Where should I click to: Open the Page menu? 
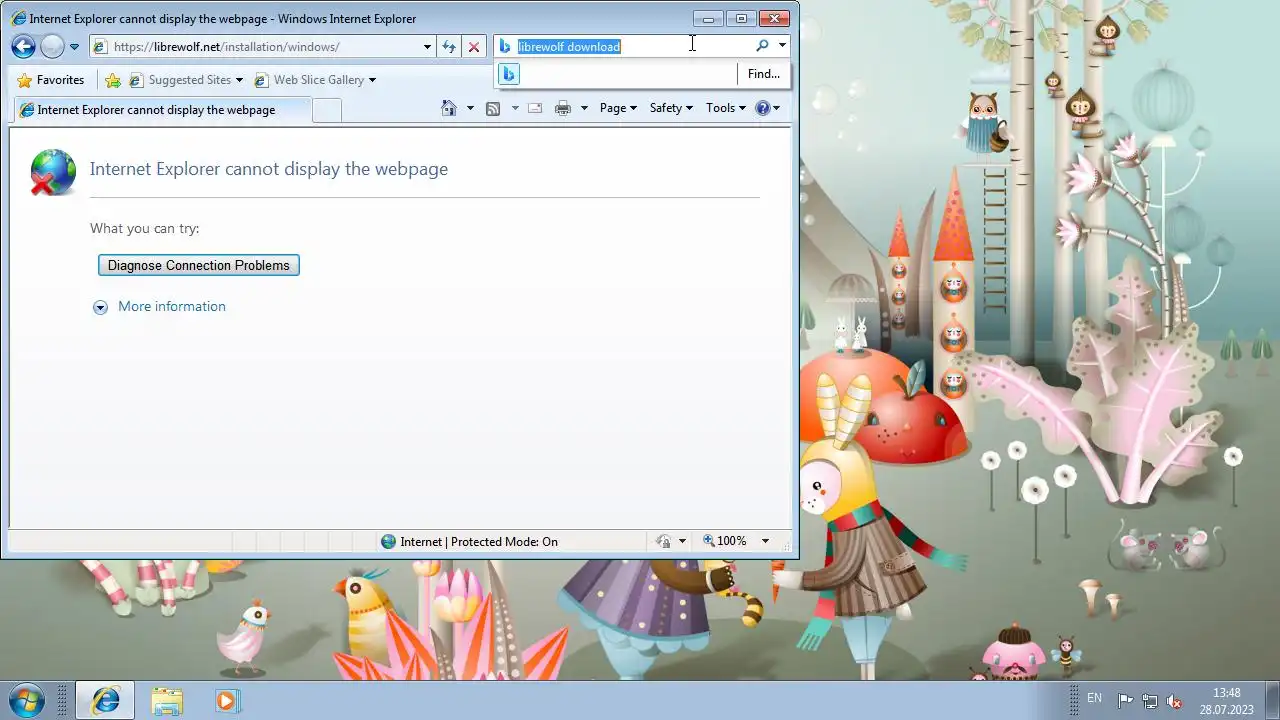coord(618,108)
